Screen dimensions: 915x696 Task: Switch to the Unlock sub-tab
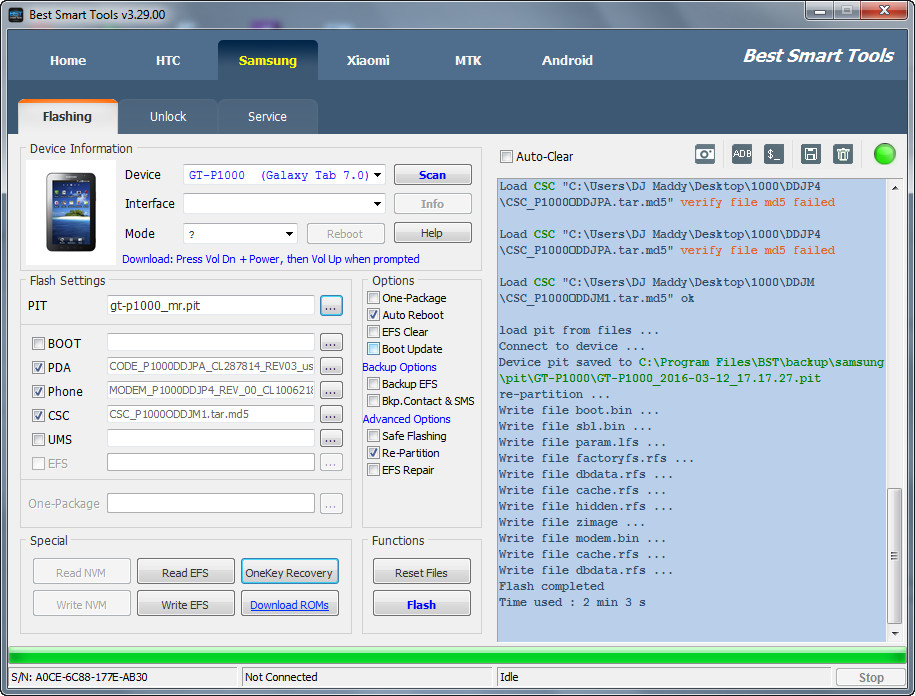(x=168, y=117)
